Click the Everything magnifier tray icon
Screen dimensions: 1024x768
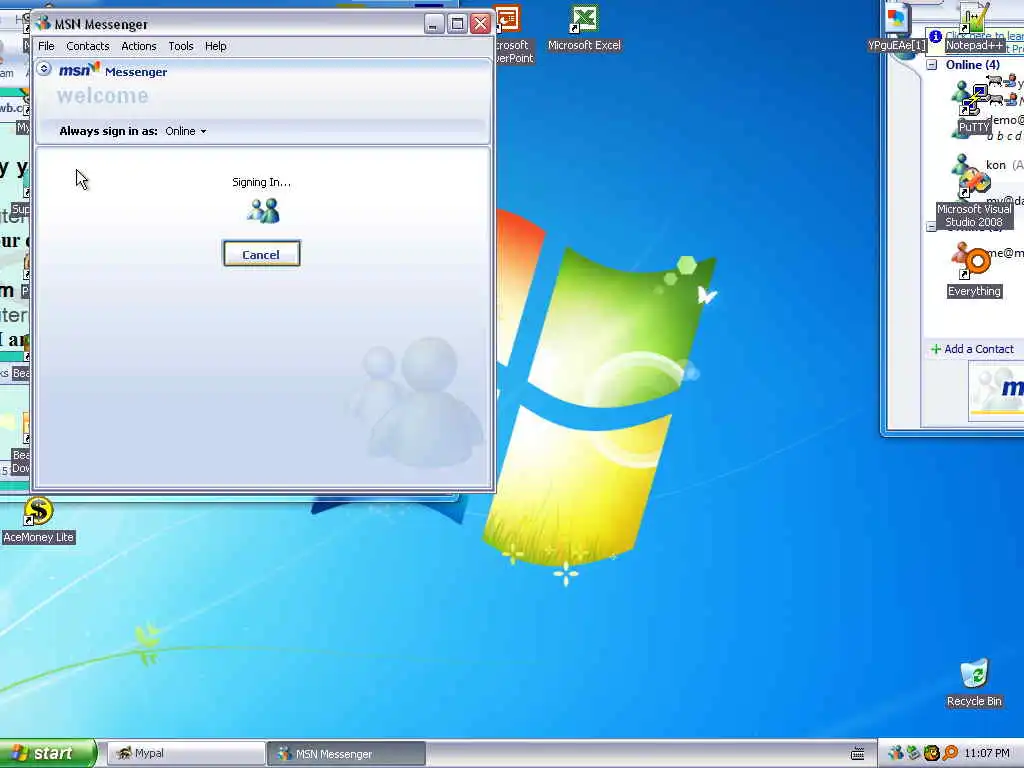pos(949,754)
